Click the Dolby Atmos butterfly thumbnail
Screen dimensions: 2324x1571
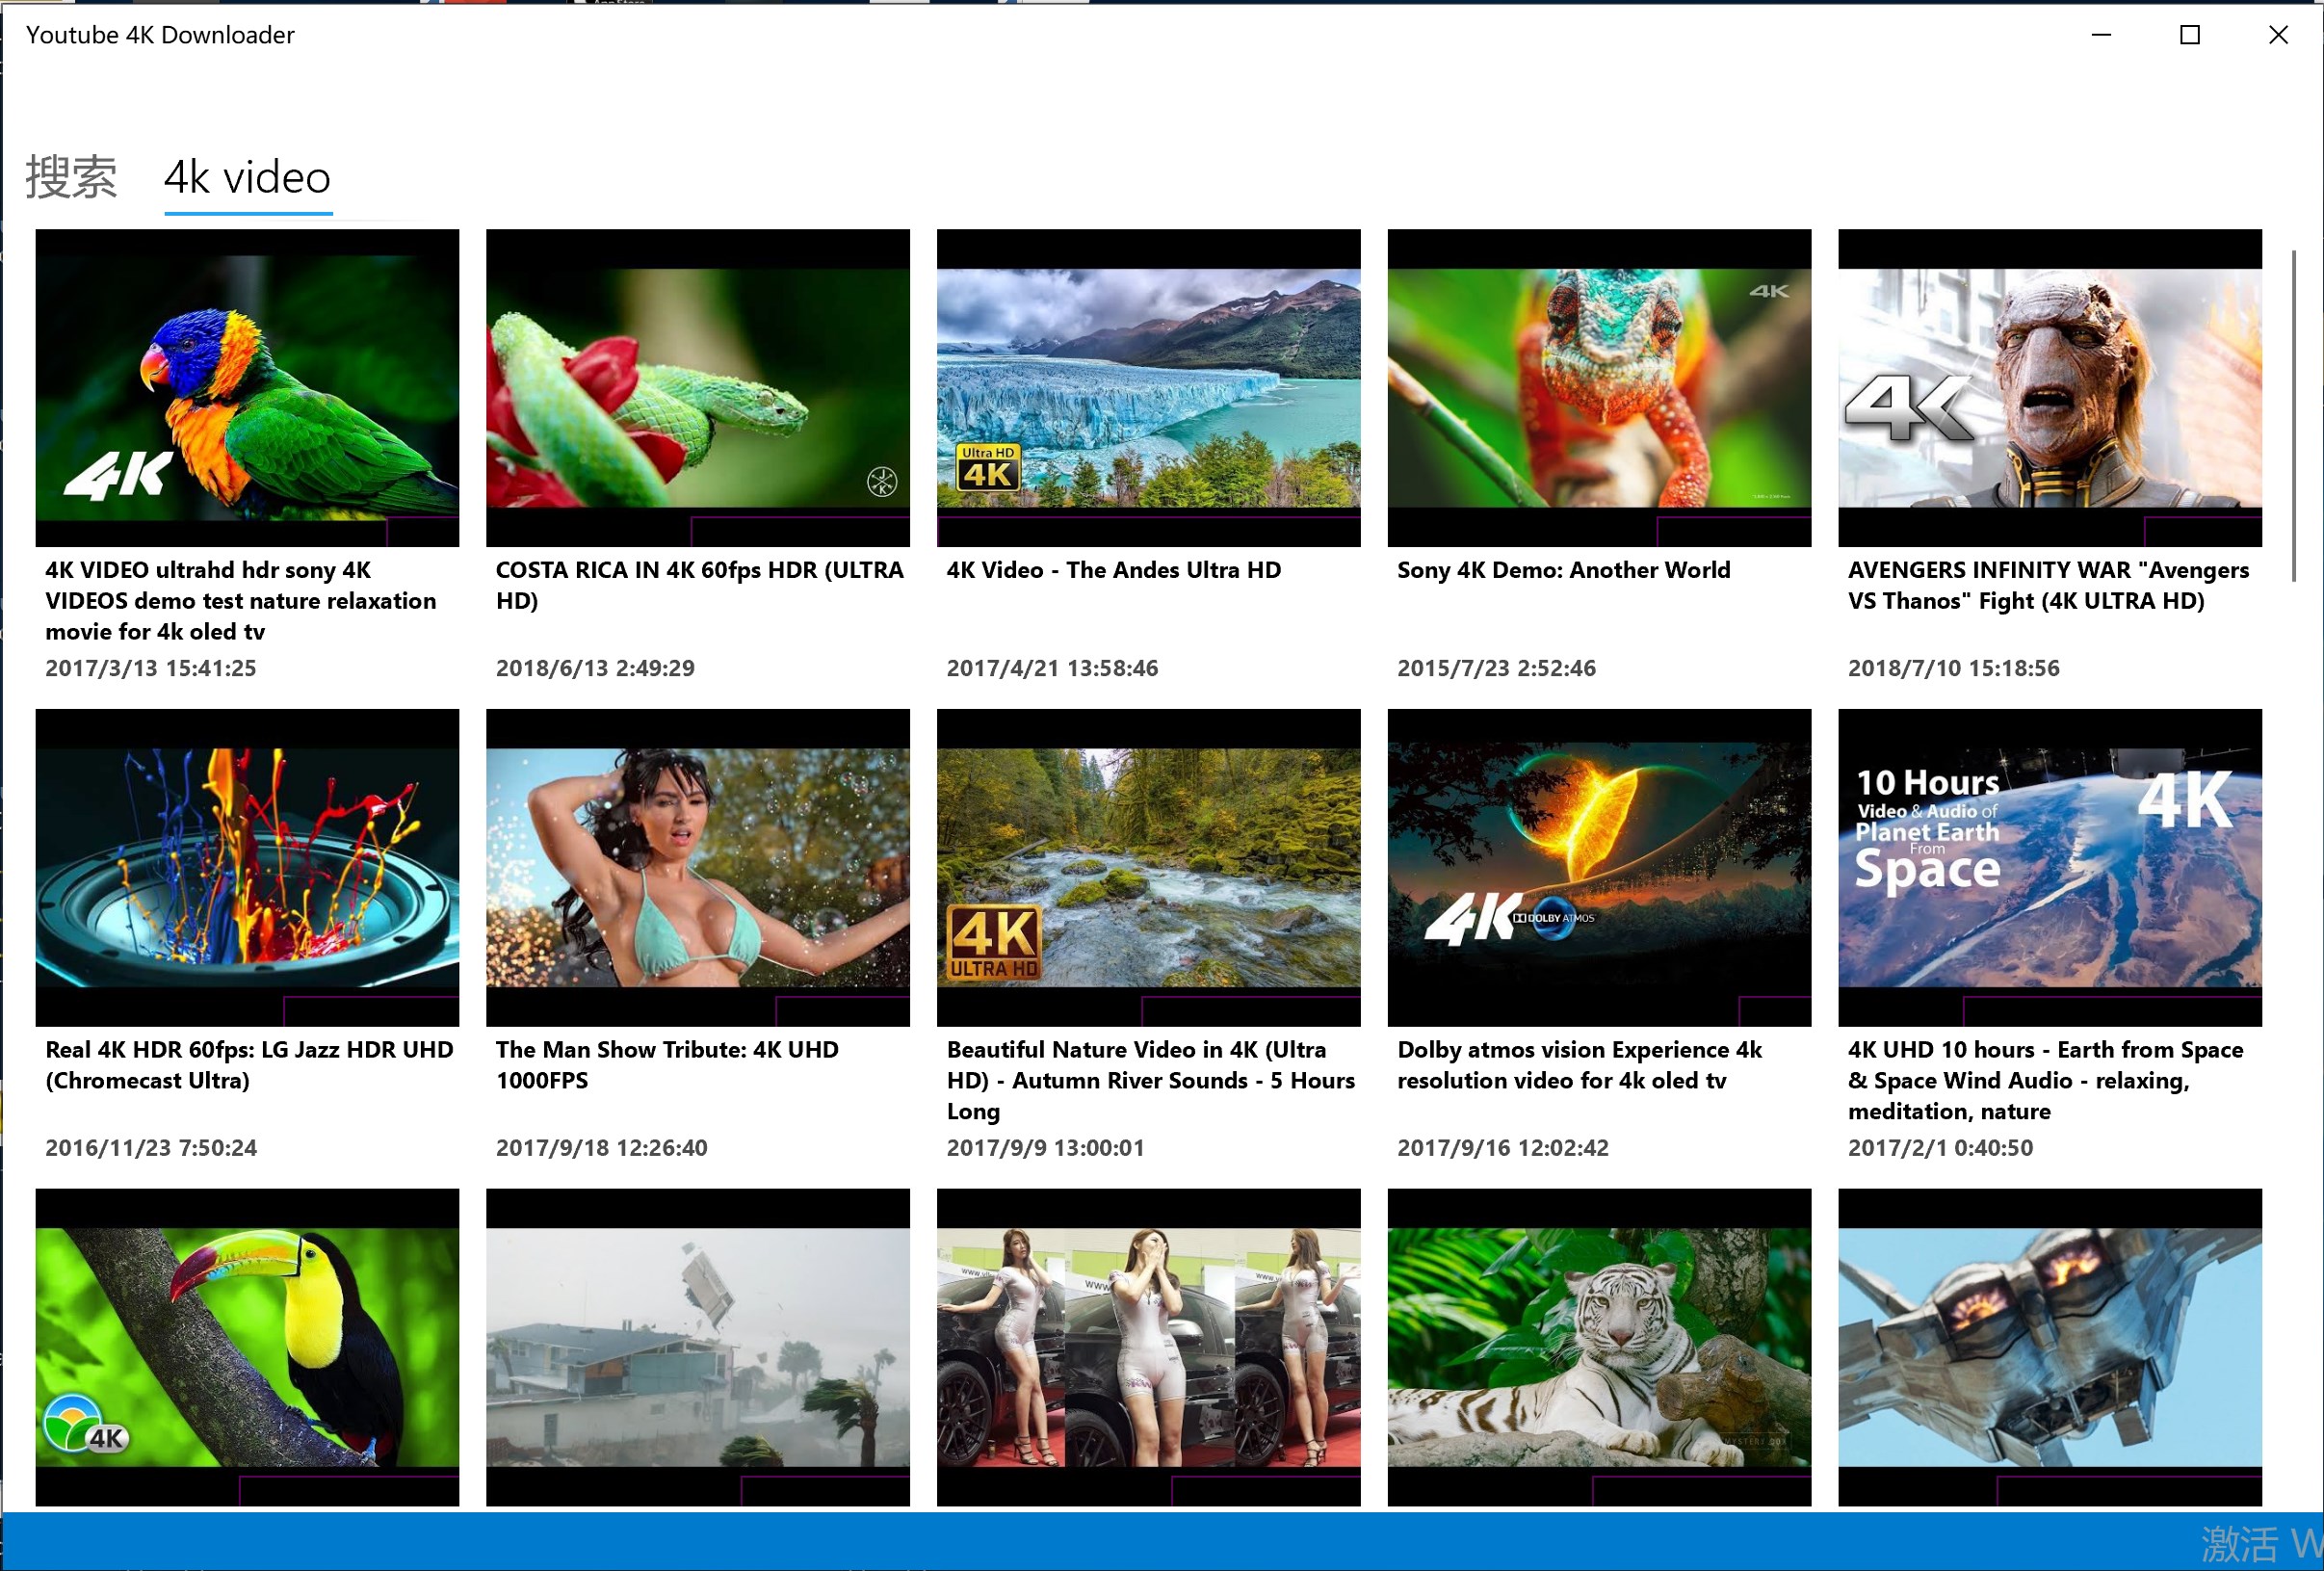click(x=1599, y=867)
